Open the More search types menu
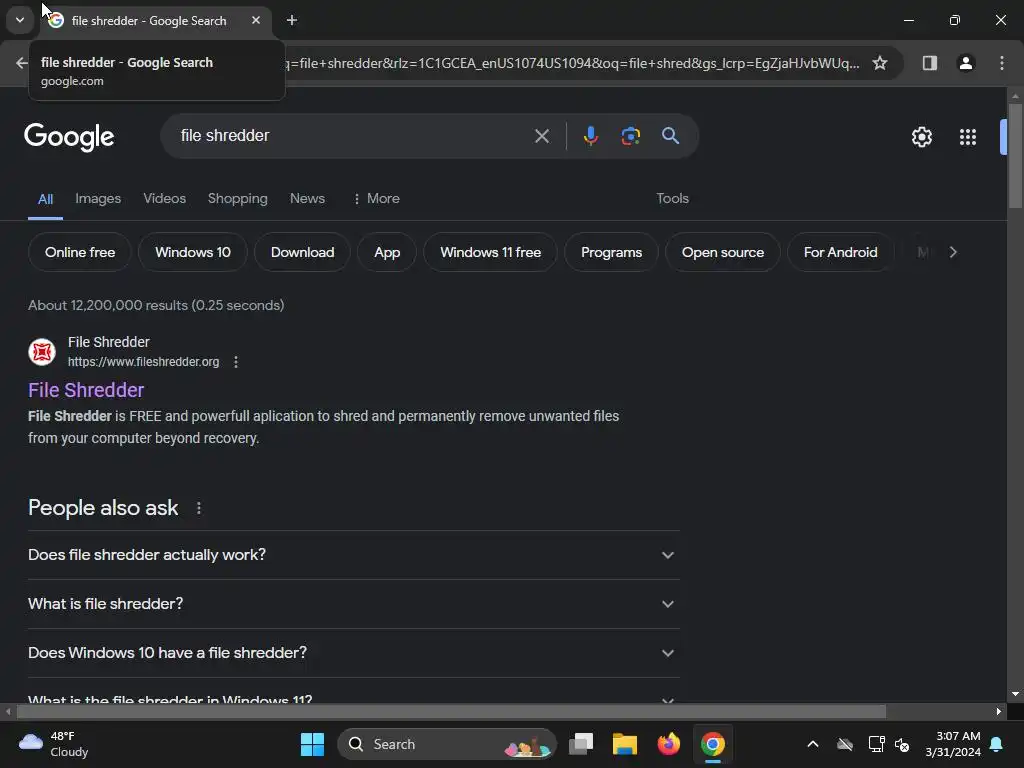1024x768 pixels. (376, 199)
